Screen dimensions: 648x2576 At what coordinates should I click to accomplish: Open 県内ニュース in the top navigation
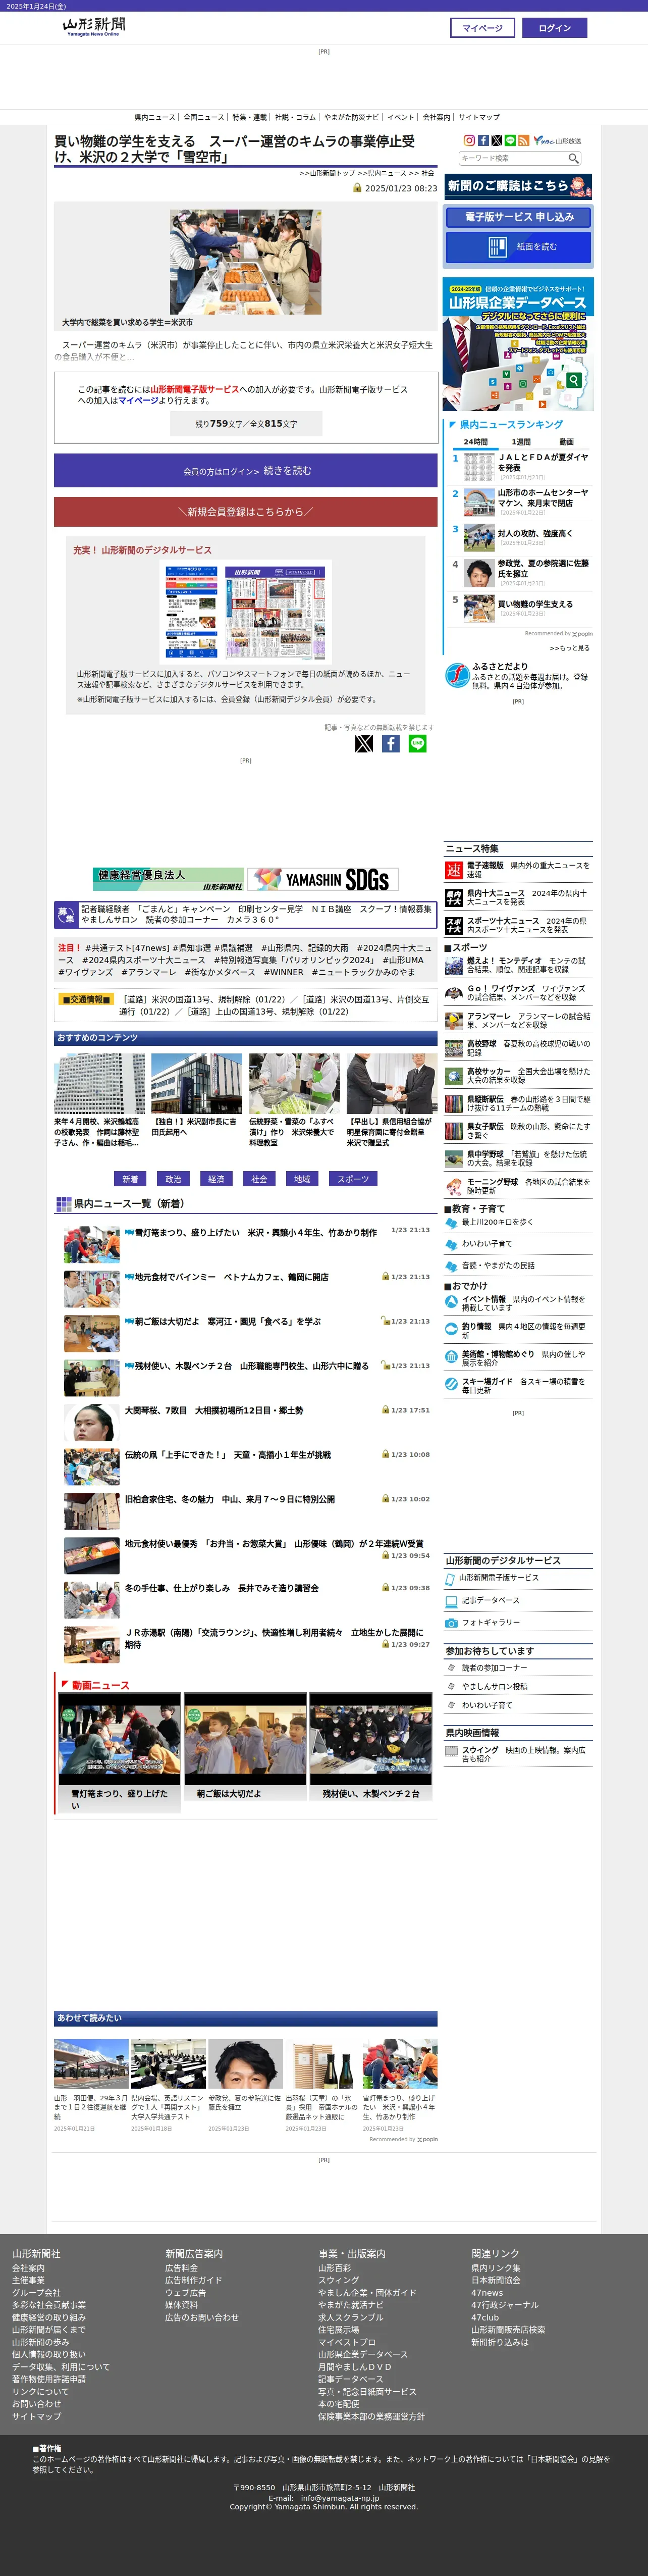pos(155,117)
